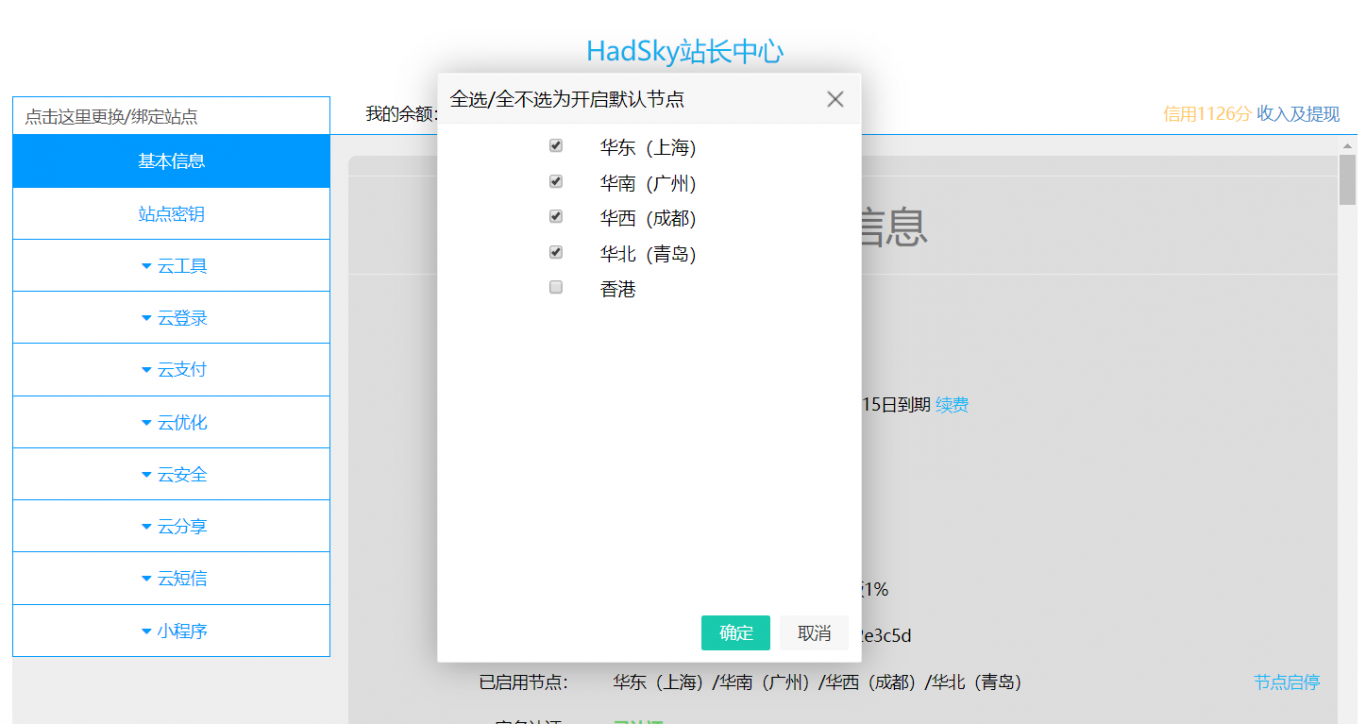Screen dimensions: 1366x724
Task: Expand the 云安全 menu
Action: [x=171, y=474]
